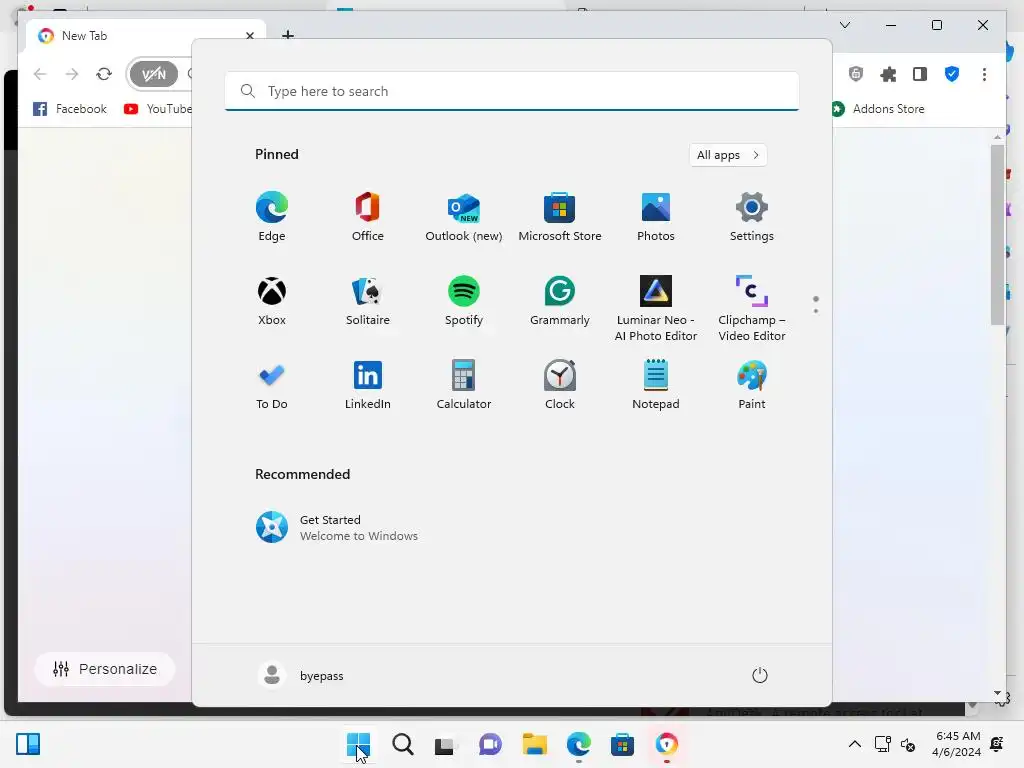Open All apps list
The height and width of the screenshot is (768, 1024).
[x=728, y=155]
